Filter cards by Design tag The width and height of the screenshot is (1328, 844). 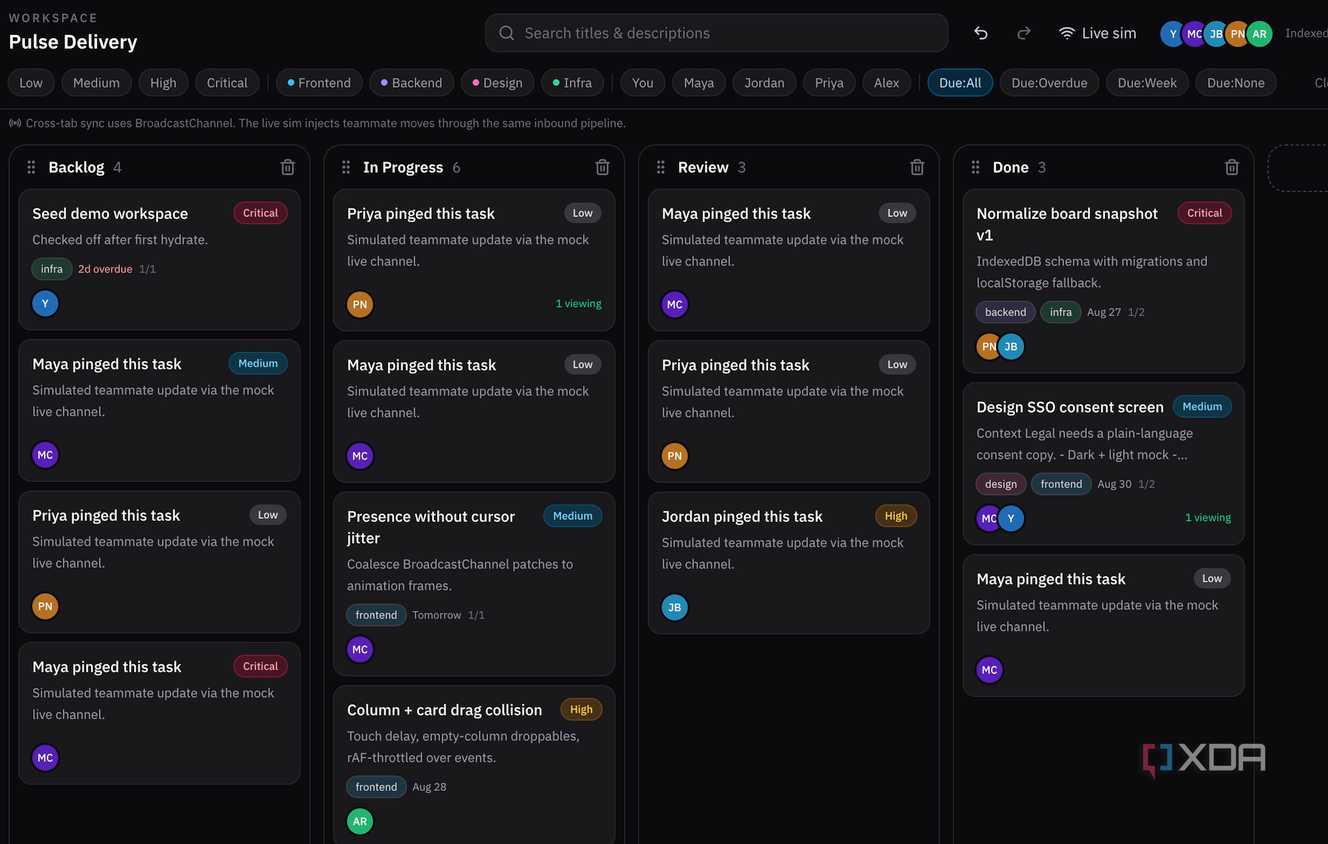[x=498, y=82]
